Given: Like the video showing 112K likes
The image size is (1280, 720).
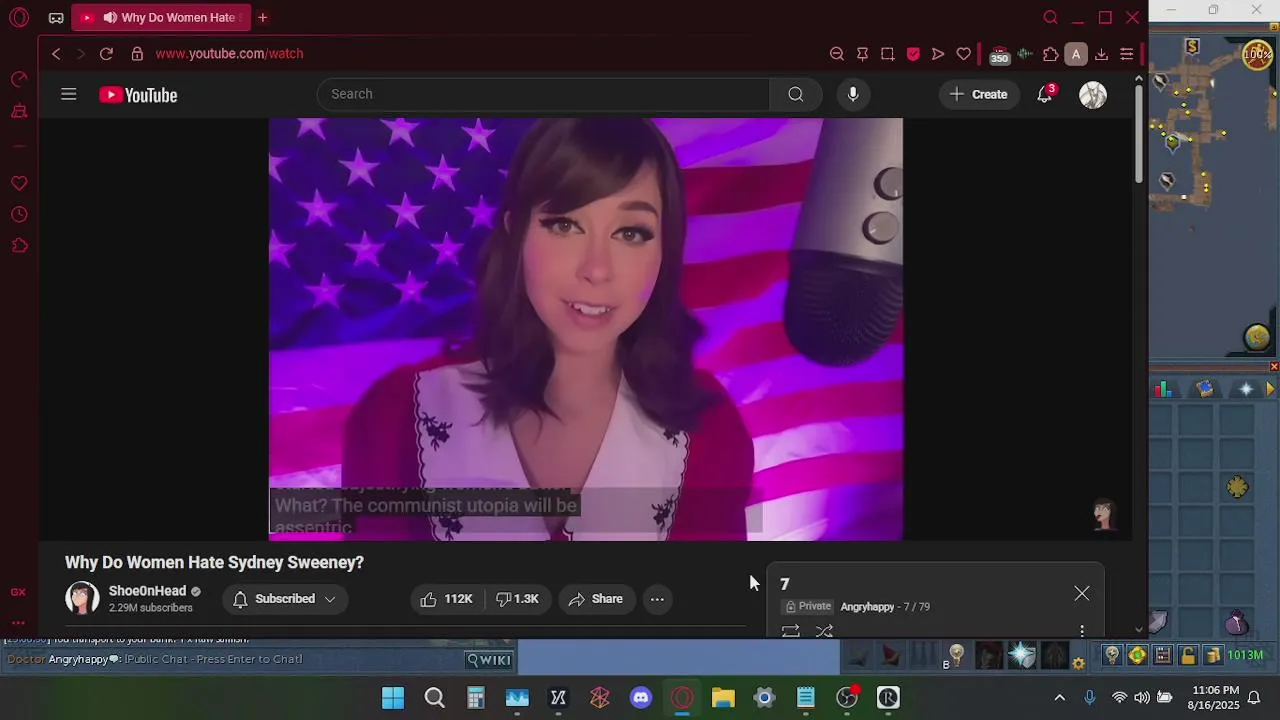Looking at the screenshot, I should coord(446,599).
